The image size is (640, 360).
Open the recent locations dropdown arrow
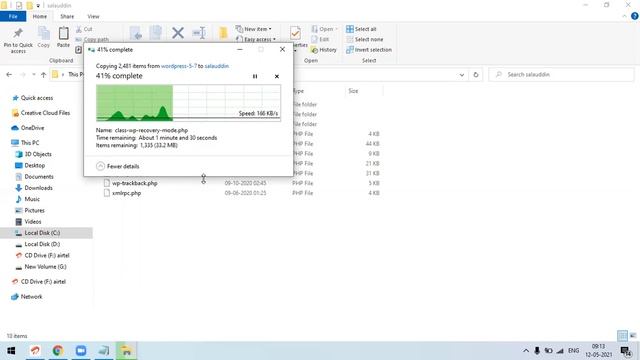[33, 75]
